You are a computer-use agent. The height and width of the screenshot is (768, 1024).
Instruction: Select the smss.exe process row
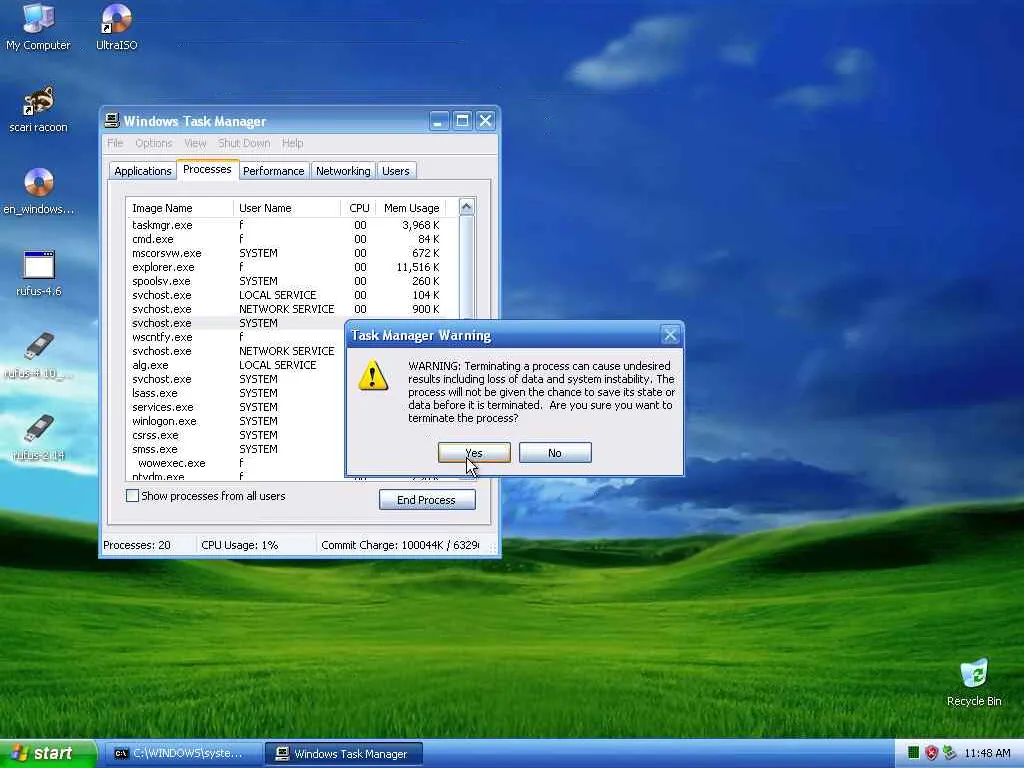click(236, 449)
